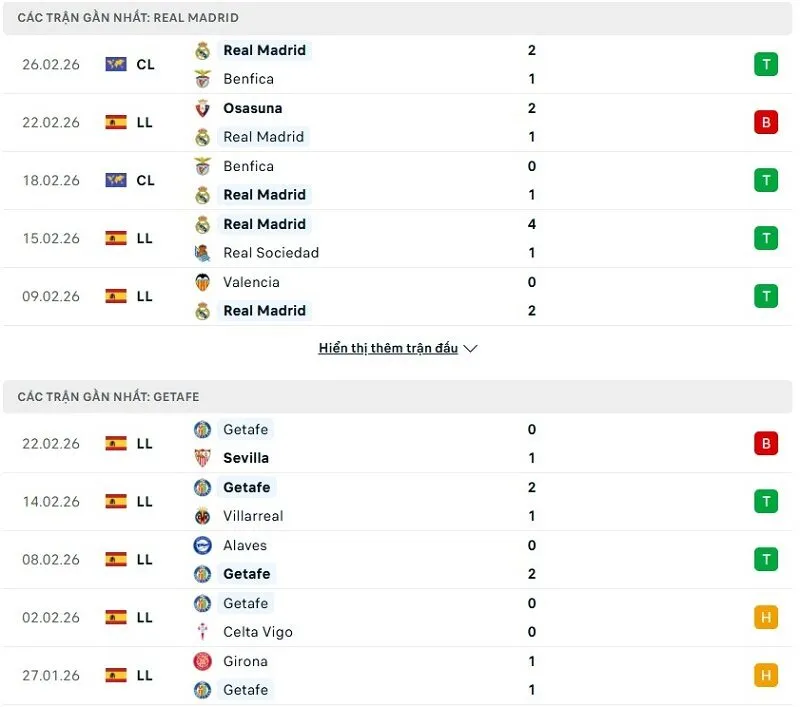Click the orange H badge for the Celta Vigo draw
This screenshot has height=707, width=800.
coord(766,617)
